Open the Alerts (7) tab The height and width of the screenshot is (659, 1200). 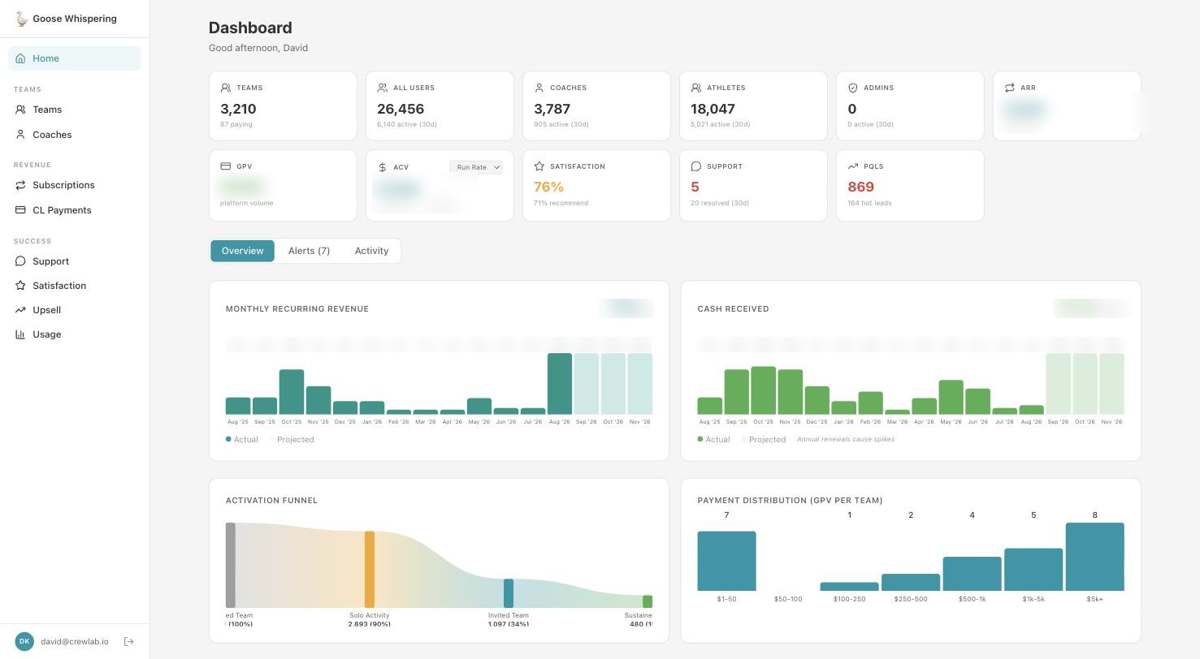[x=309, y=251]
